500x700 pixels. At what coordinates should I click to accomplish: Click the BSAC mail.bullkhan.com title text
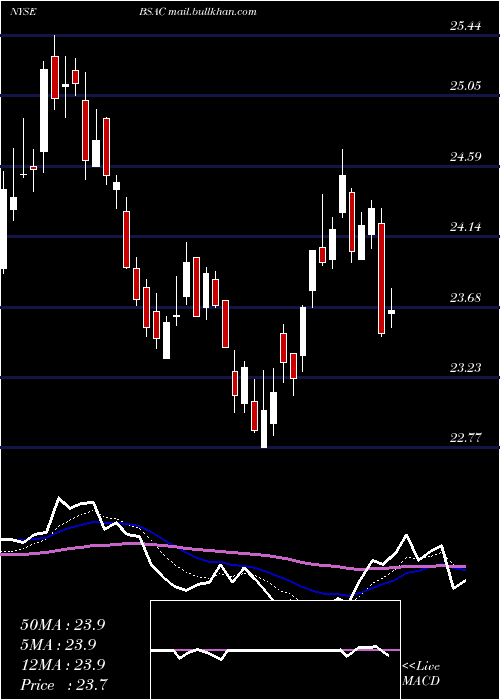point(197,12)
